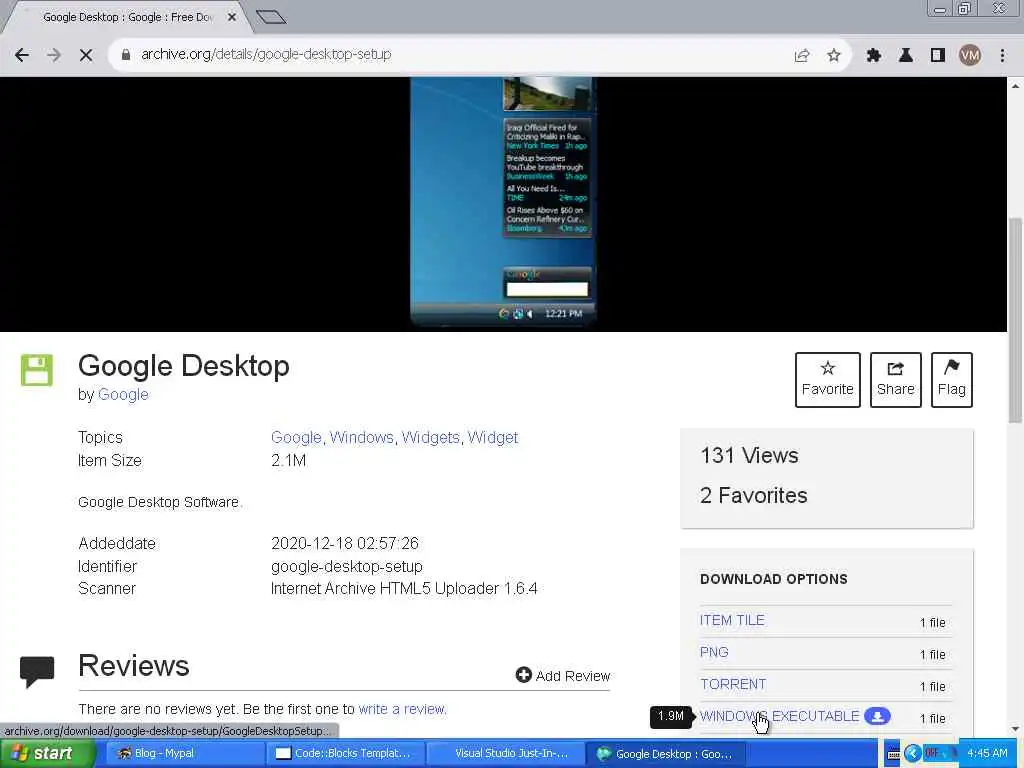The height and width of the screenshot is (768, 1024).
Task: Click the Internet Archive HTML5 Uploader text
Action: click(404, 588)
